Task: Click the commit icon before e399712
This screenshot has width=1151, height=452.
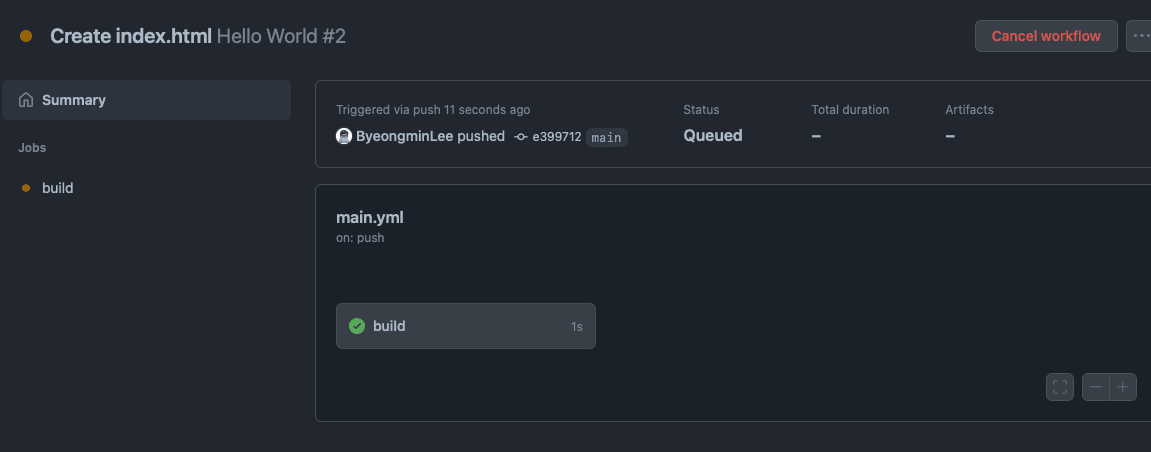Action: pyautogui.click(x=521, y=136)
